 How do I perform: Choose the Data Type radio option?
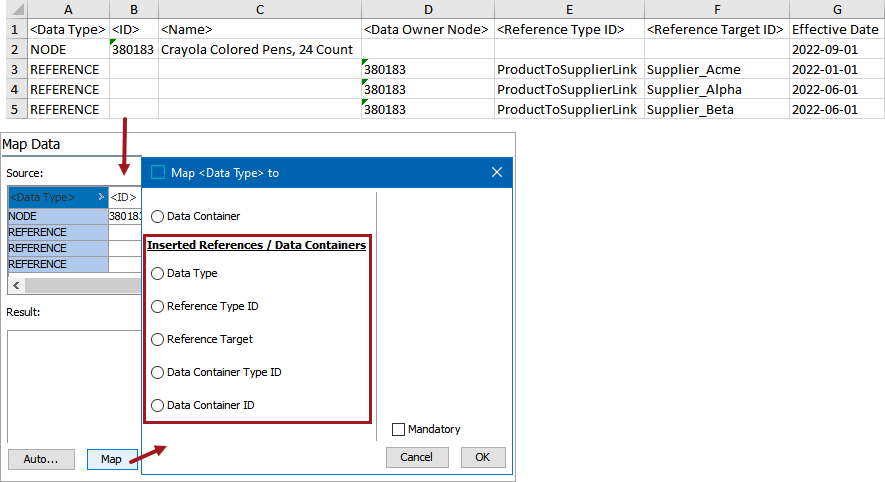click(x=157, y=273)
